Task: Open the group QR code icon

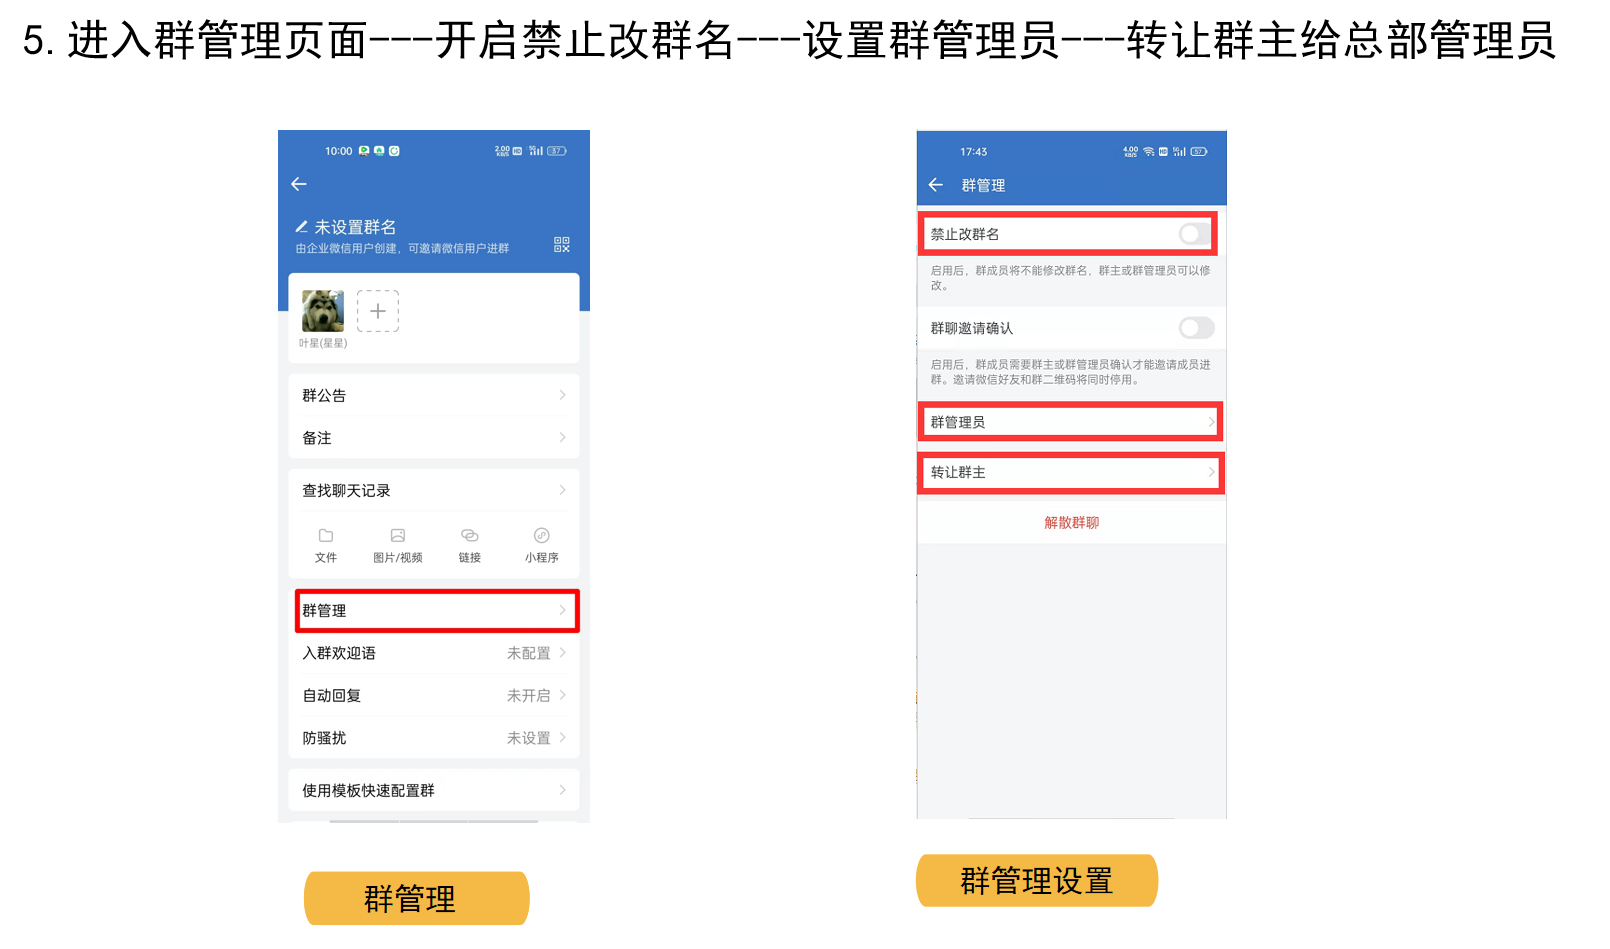Action: tap(562, 244)
